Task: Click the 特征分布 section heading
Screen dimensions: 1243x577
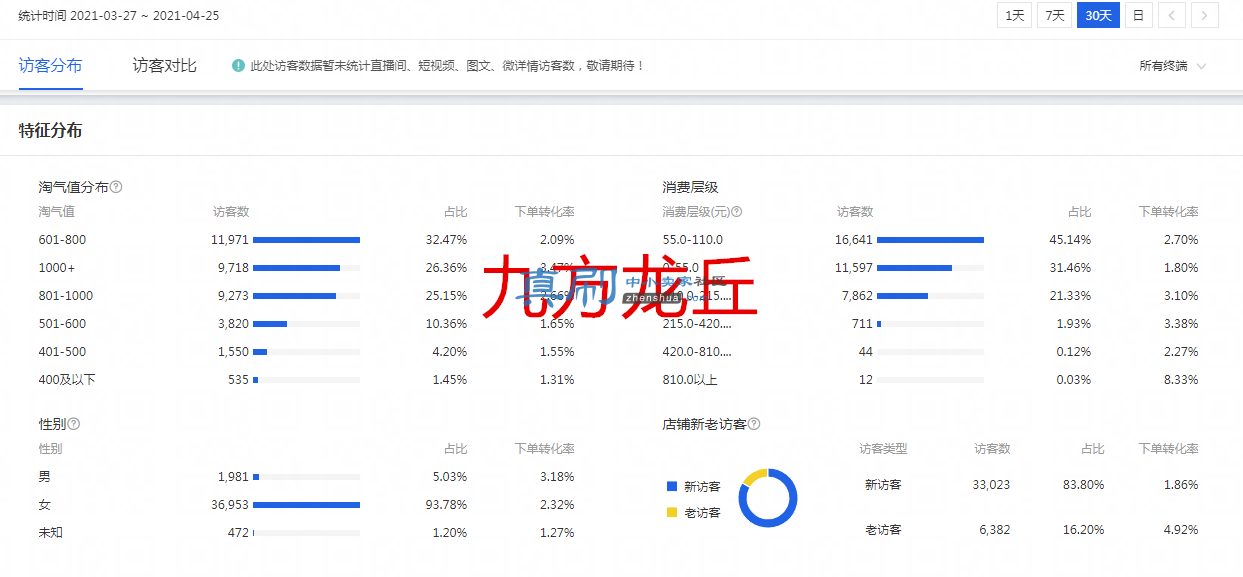Action: pyautogui.click(x=50, y=131)
